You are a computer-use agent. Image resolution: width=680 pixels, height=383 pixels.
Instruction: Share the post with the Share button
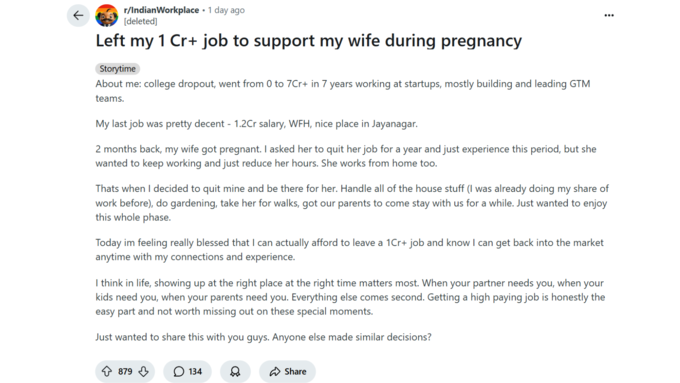coord(287,371)
